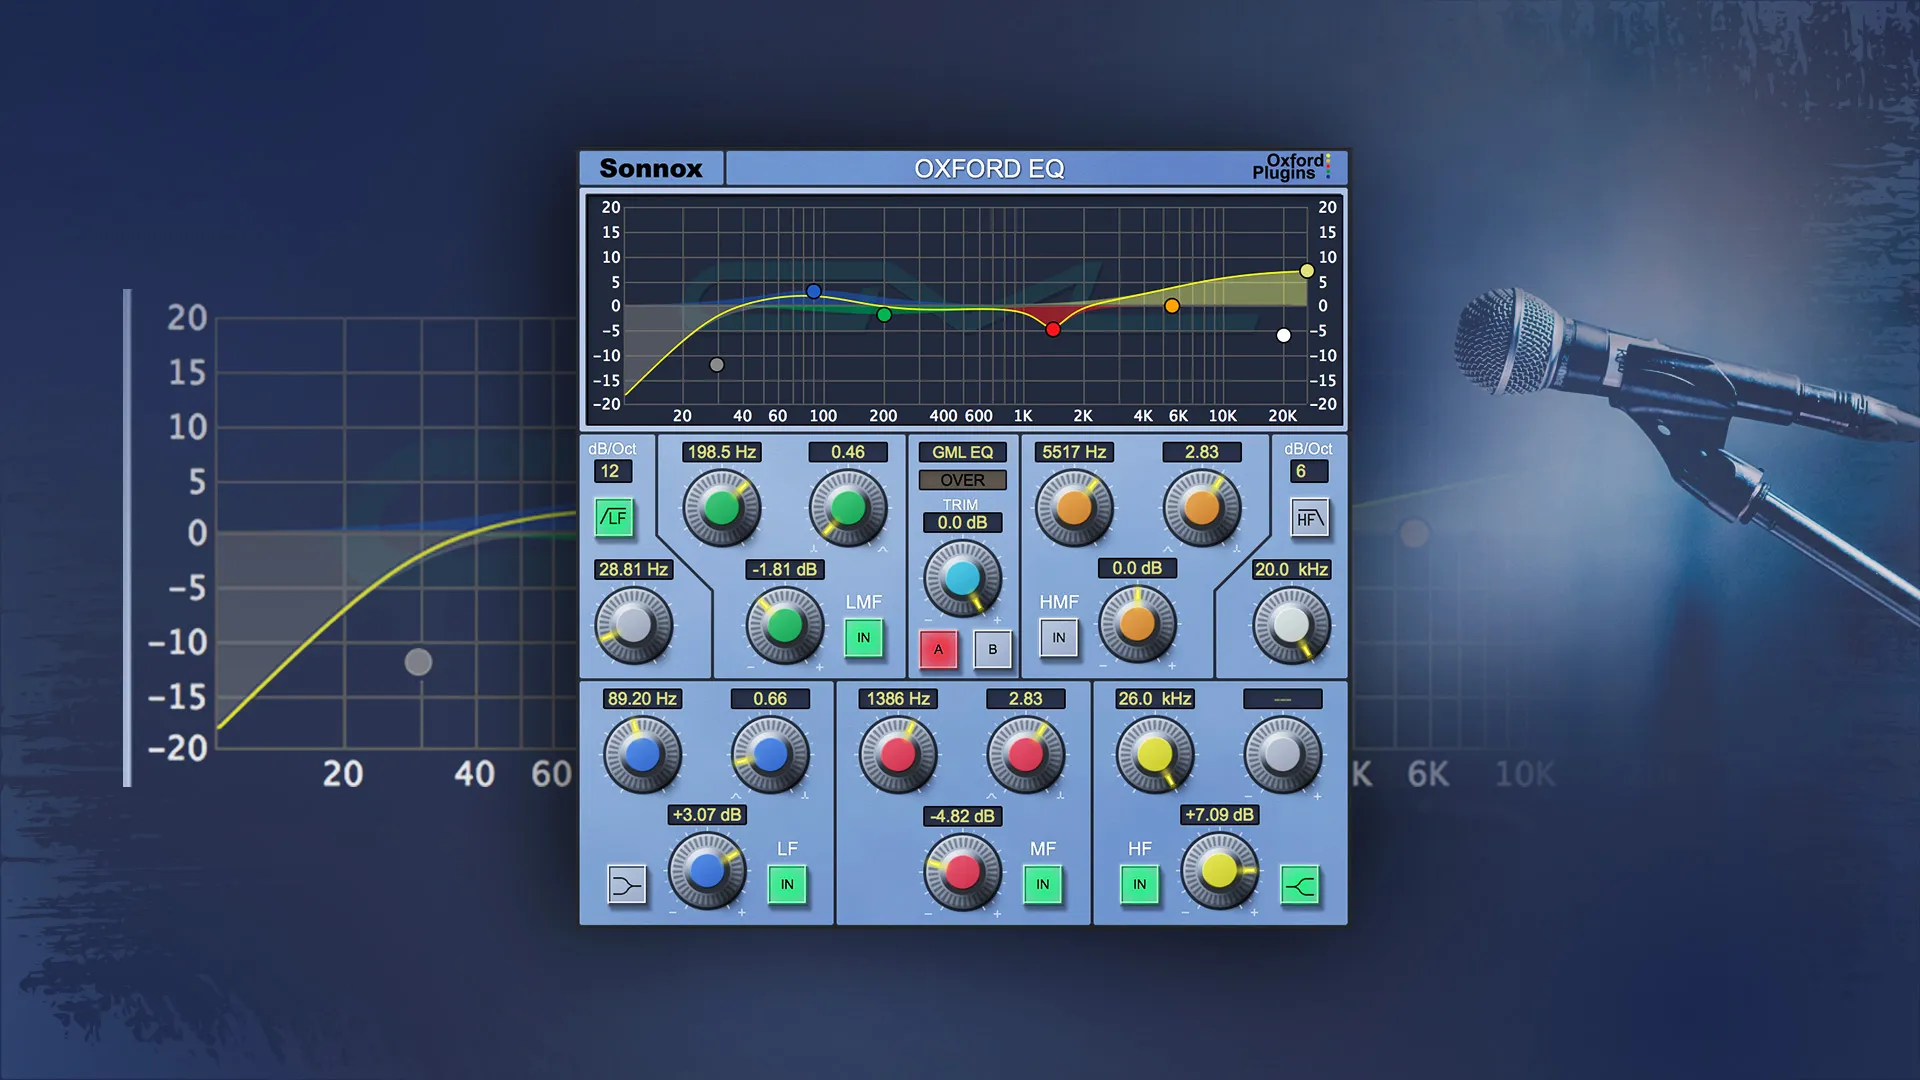
Task: Click the LMF frequency knob at 198.5 Hz
Action: coord(721,508)
